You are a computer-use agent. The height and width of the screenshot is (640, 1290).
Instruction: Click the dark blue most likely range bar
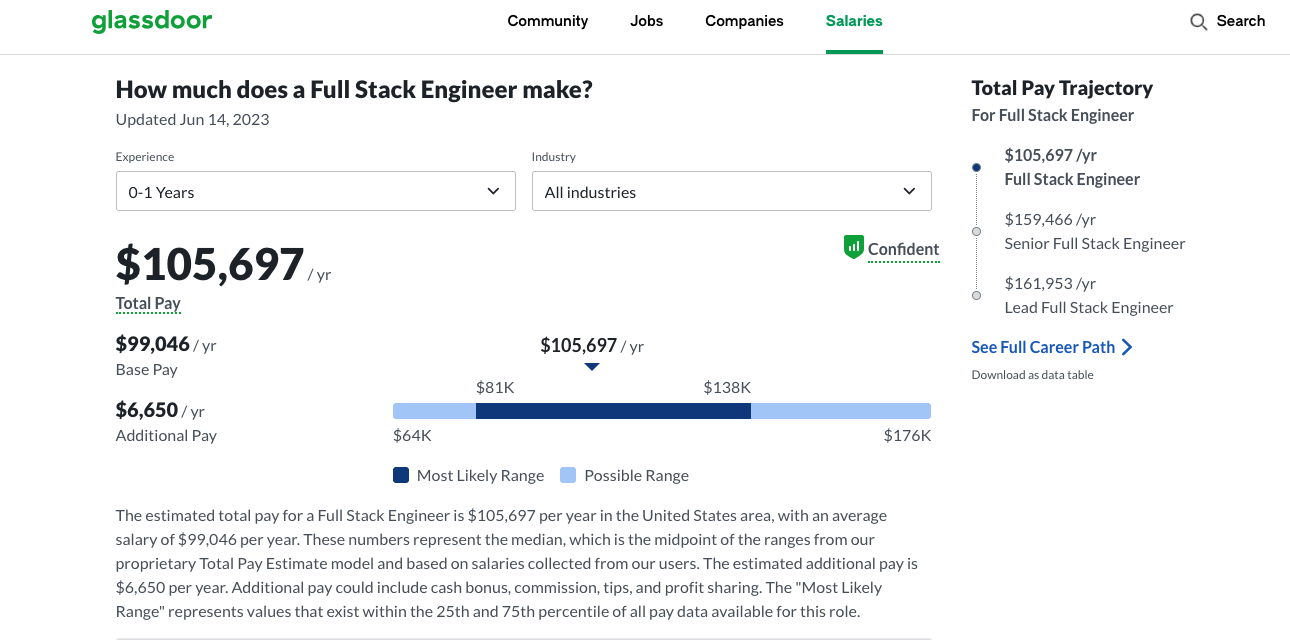point(613,411)
